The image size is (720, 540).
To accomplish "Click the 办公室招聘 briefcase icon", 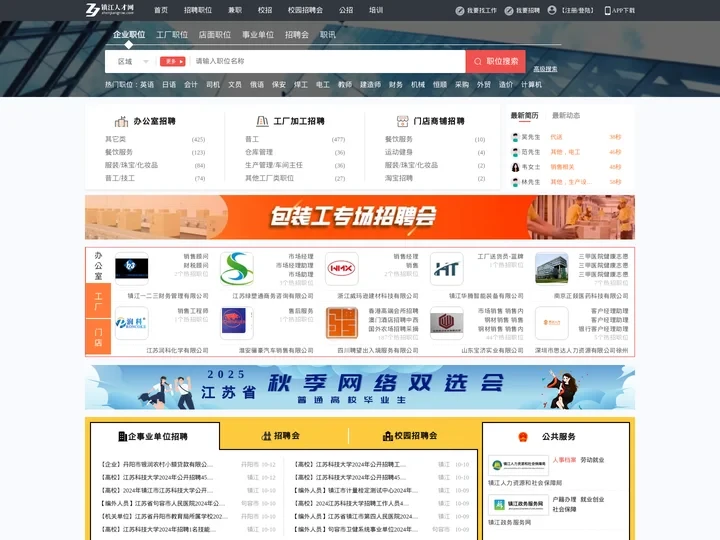I will pyautogui.click(x=121, y=121).
